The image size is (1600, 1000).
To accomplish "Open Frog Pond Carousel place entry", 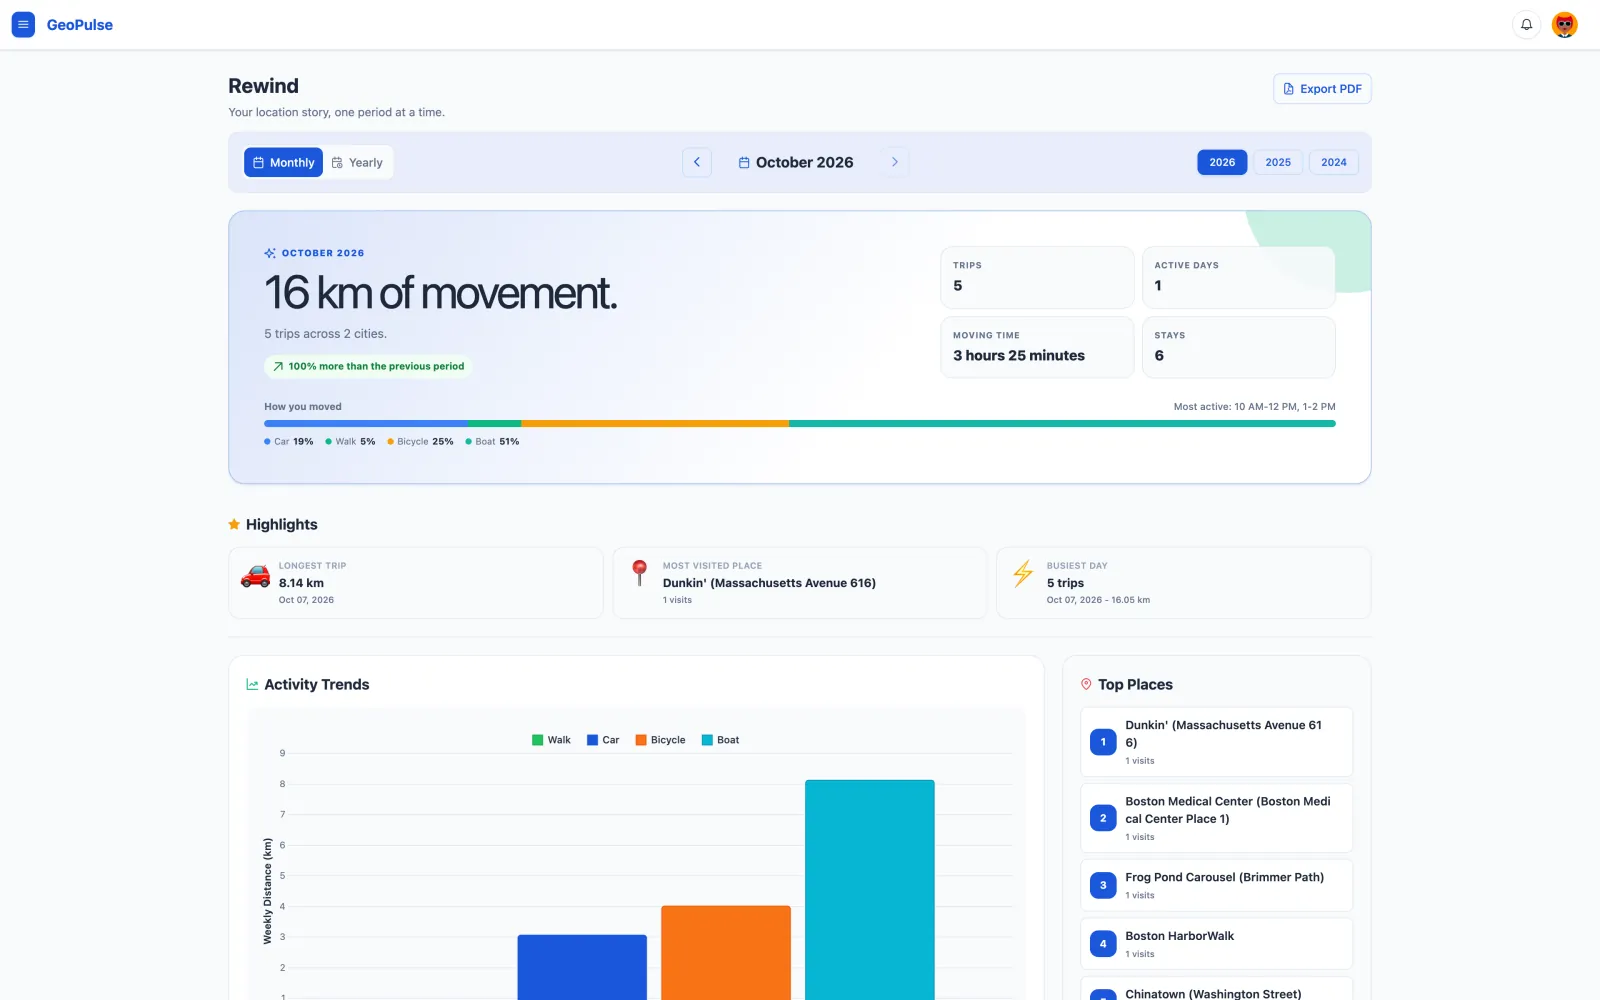I will [x=1216, y=885].
